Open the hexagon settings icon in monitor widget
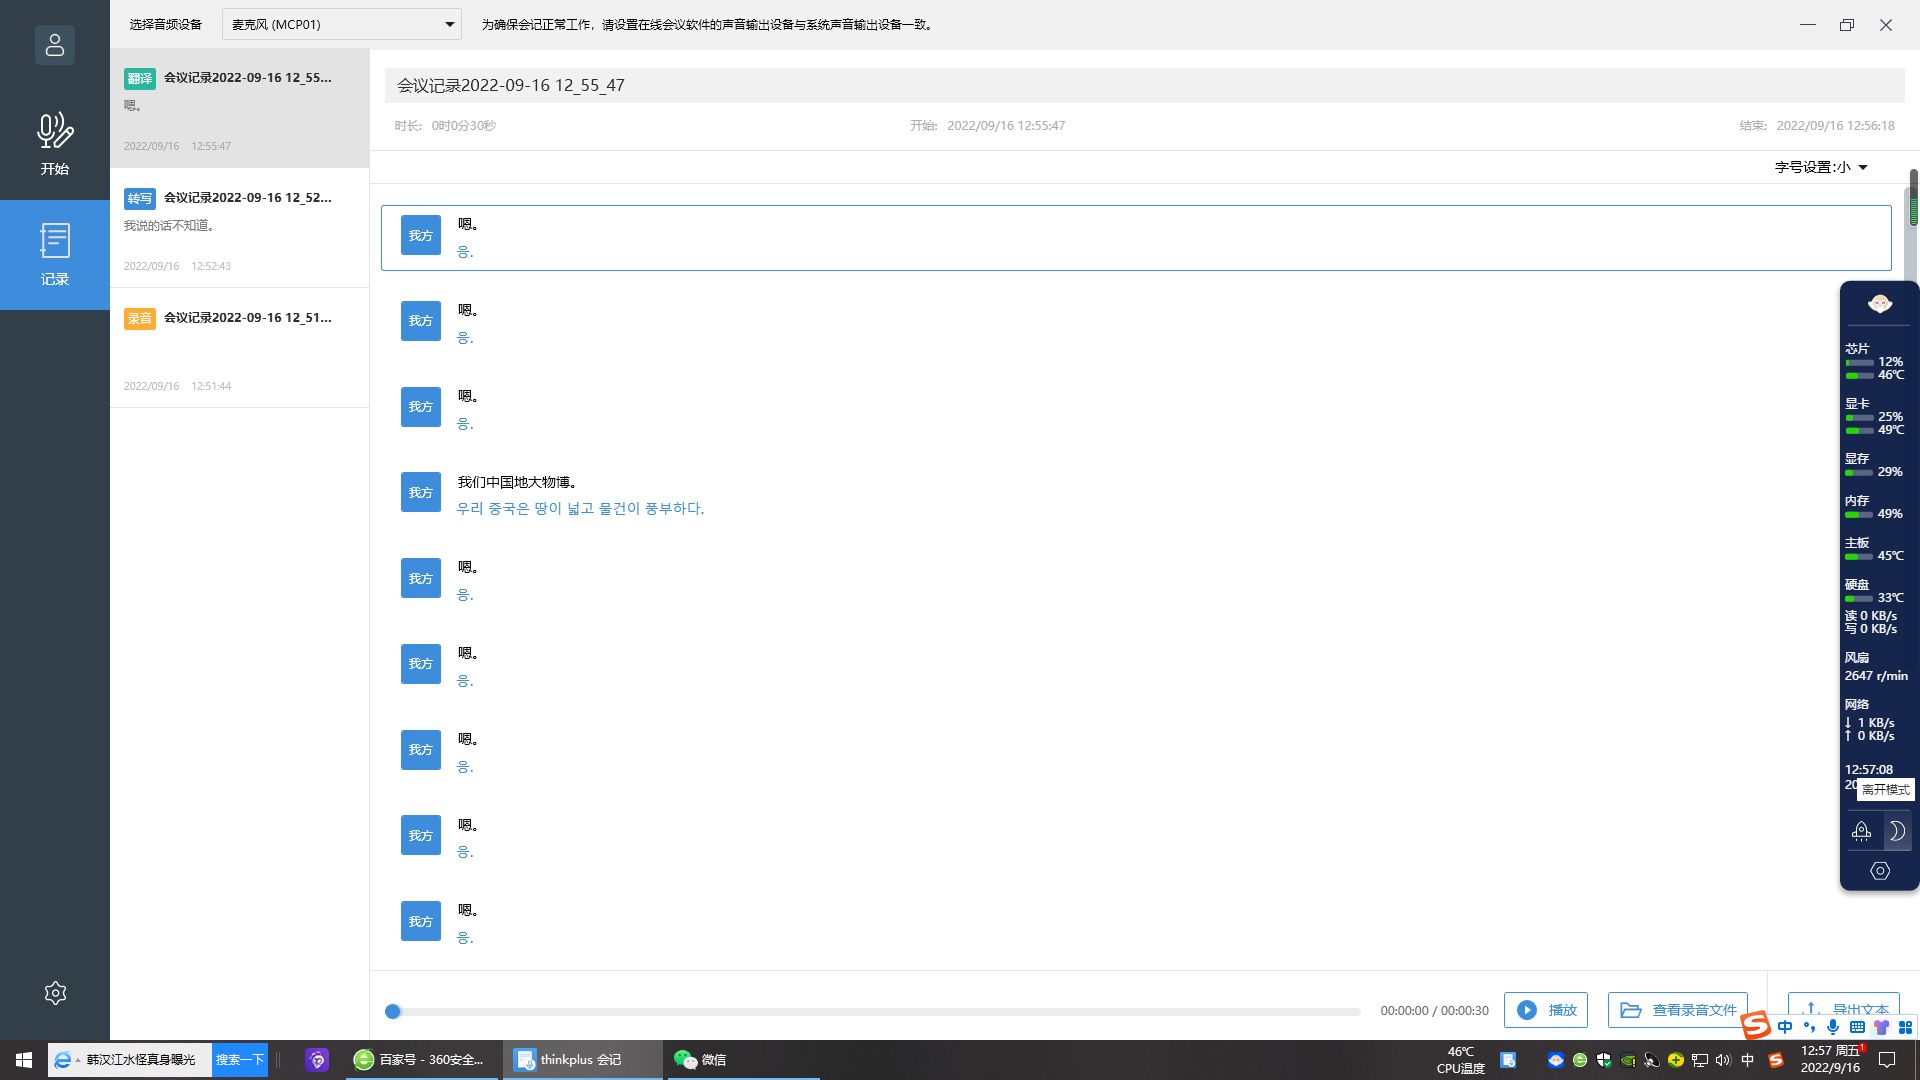The height and width of the screenshot is (1080, 1920). [1880, 871]
